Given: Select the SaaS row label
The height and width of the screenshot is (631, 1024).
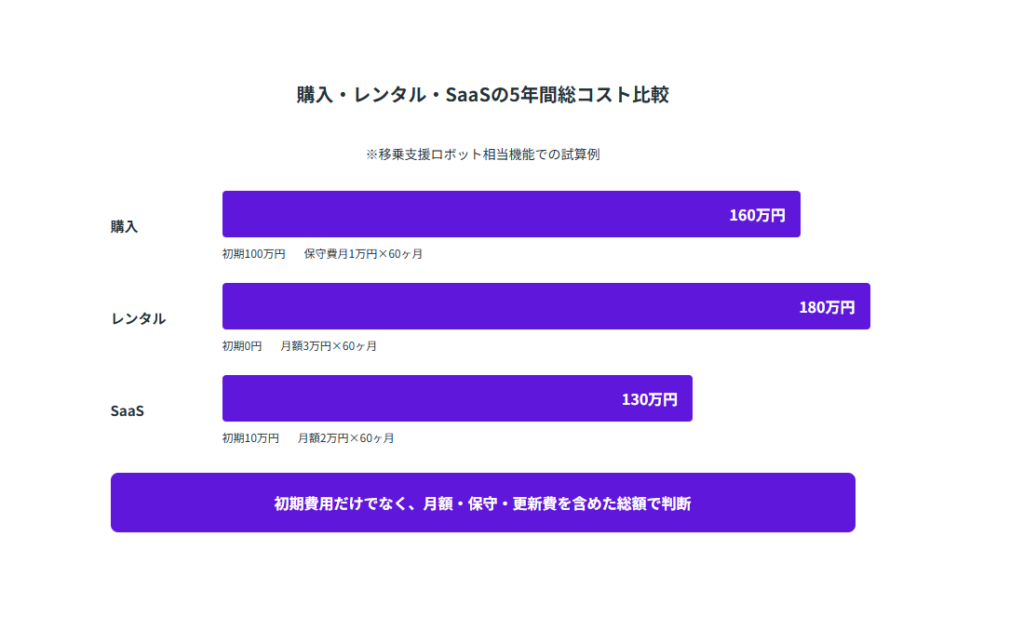Looking at the screenshot, I should pos(127,411).
